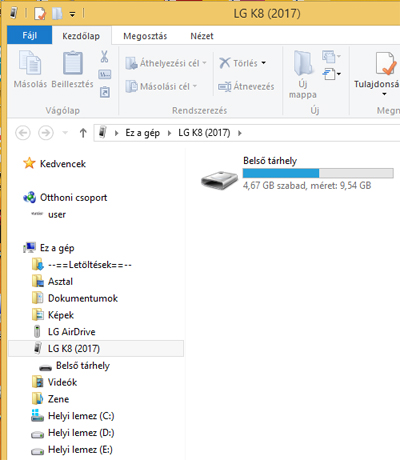Open the Fájl menu tab
400x460 pixels.
pyautogui.click(x=29, y=35)
